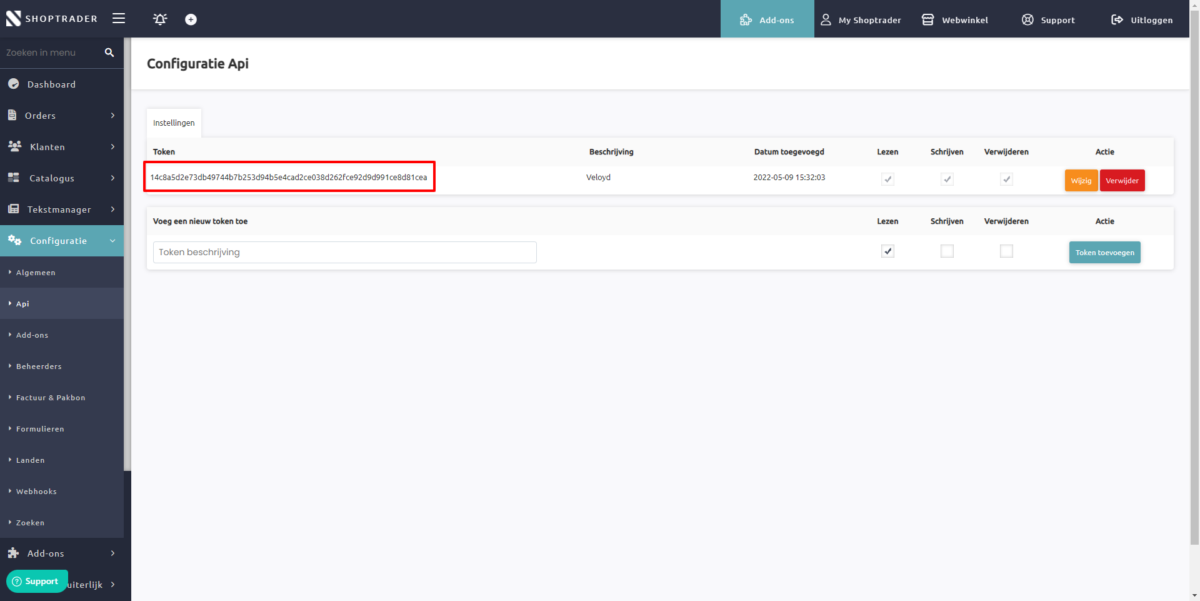Click the lightbulb icon in top bar
Viewport: 1200px width, 601px height.
tap(160, 19)
